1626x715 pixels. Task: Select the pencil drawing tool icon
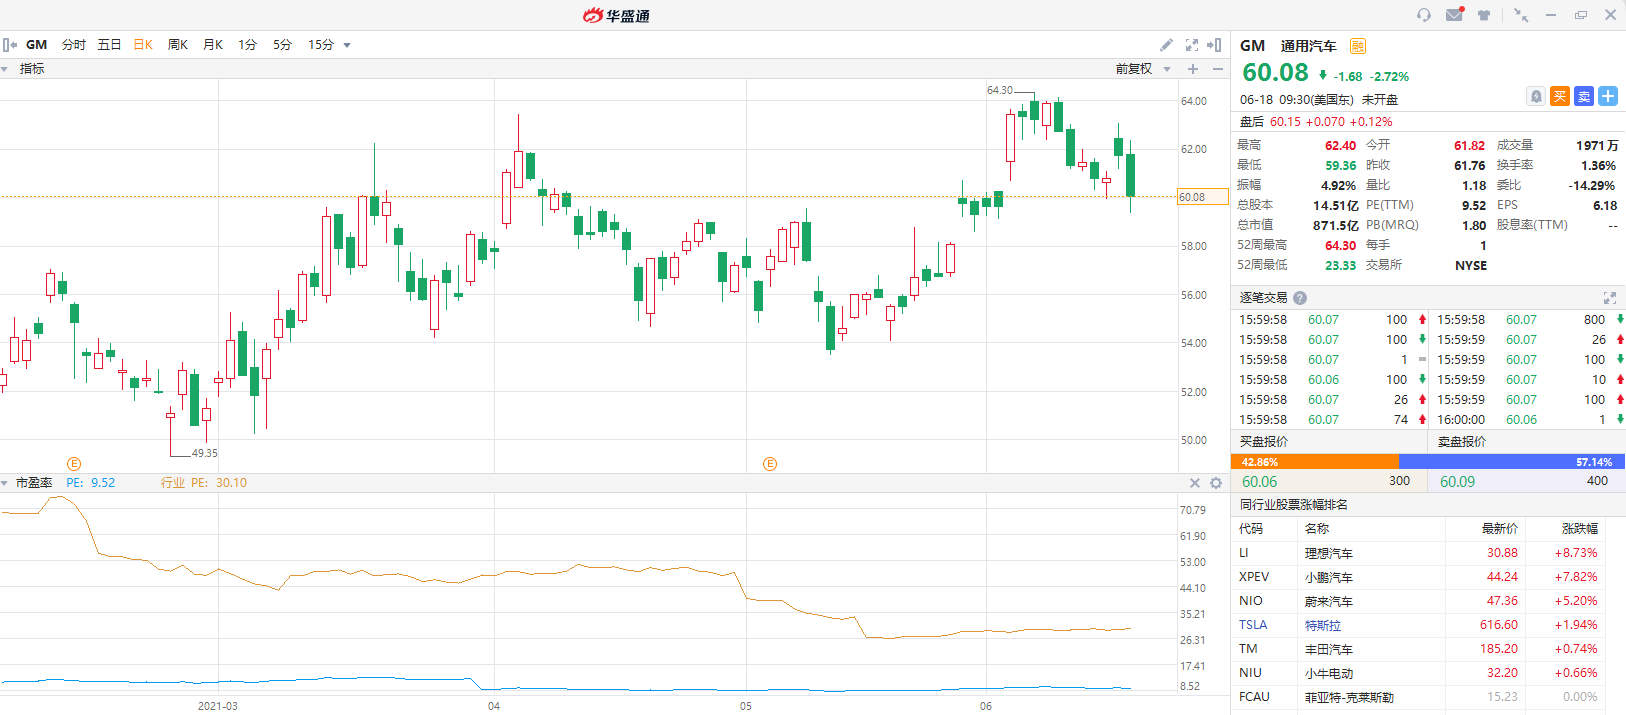click(1166, 45)
